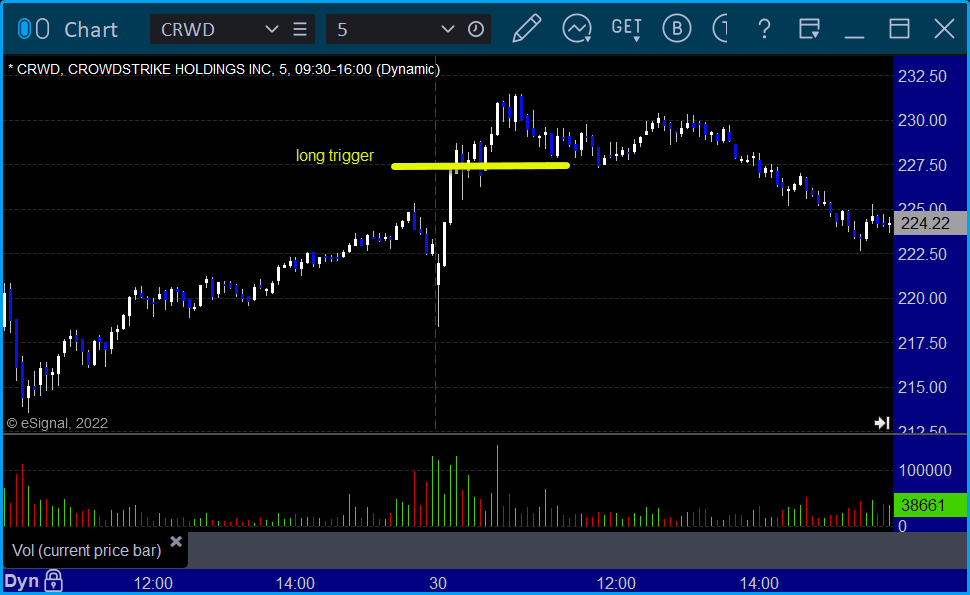Select the Vol (current price bar) label
This screenshot has height=595, width=970.
[87, 550]
